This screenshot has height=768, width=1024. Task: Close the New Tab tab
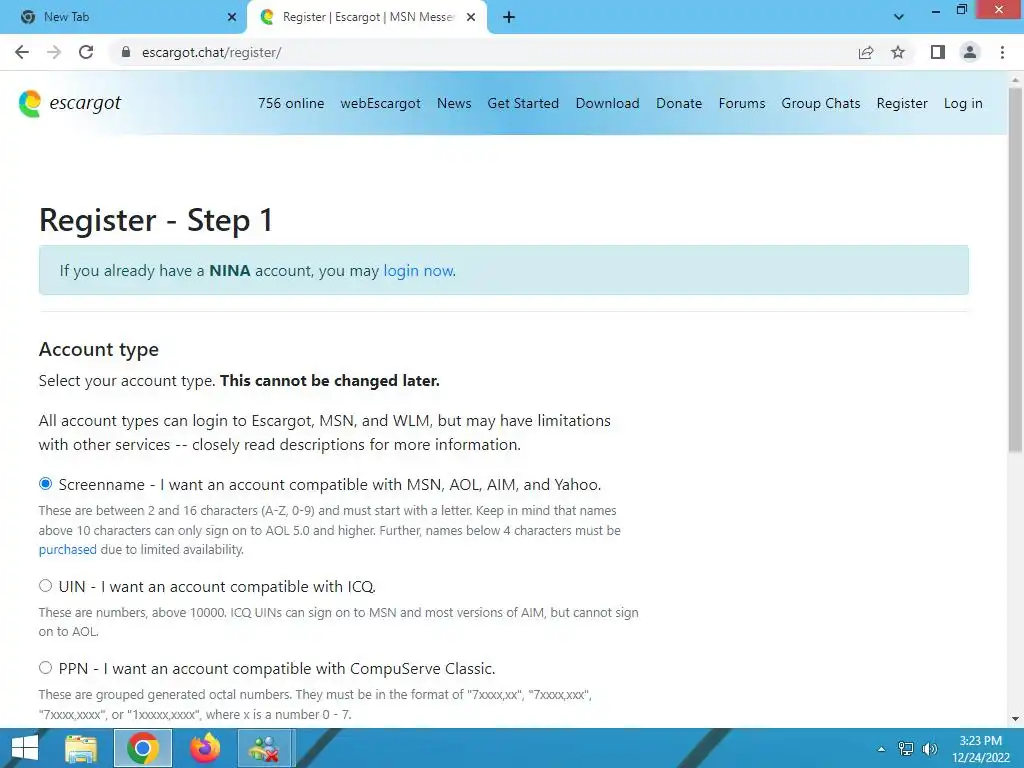(x=232, y=18)
